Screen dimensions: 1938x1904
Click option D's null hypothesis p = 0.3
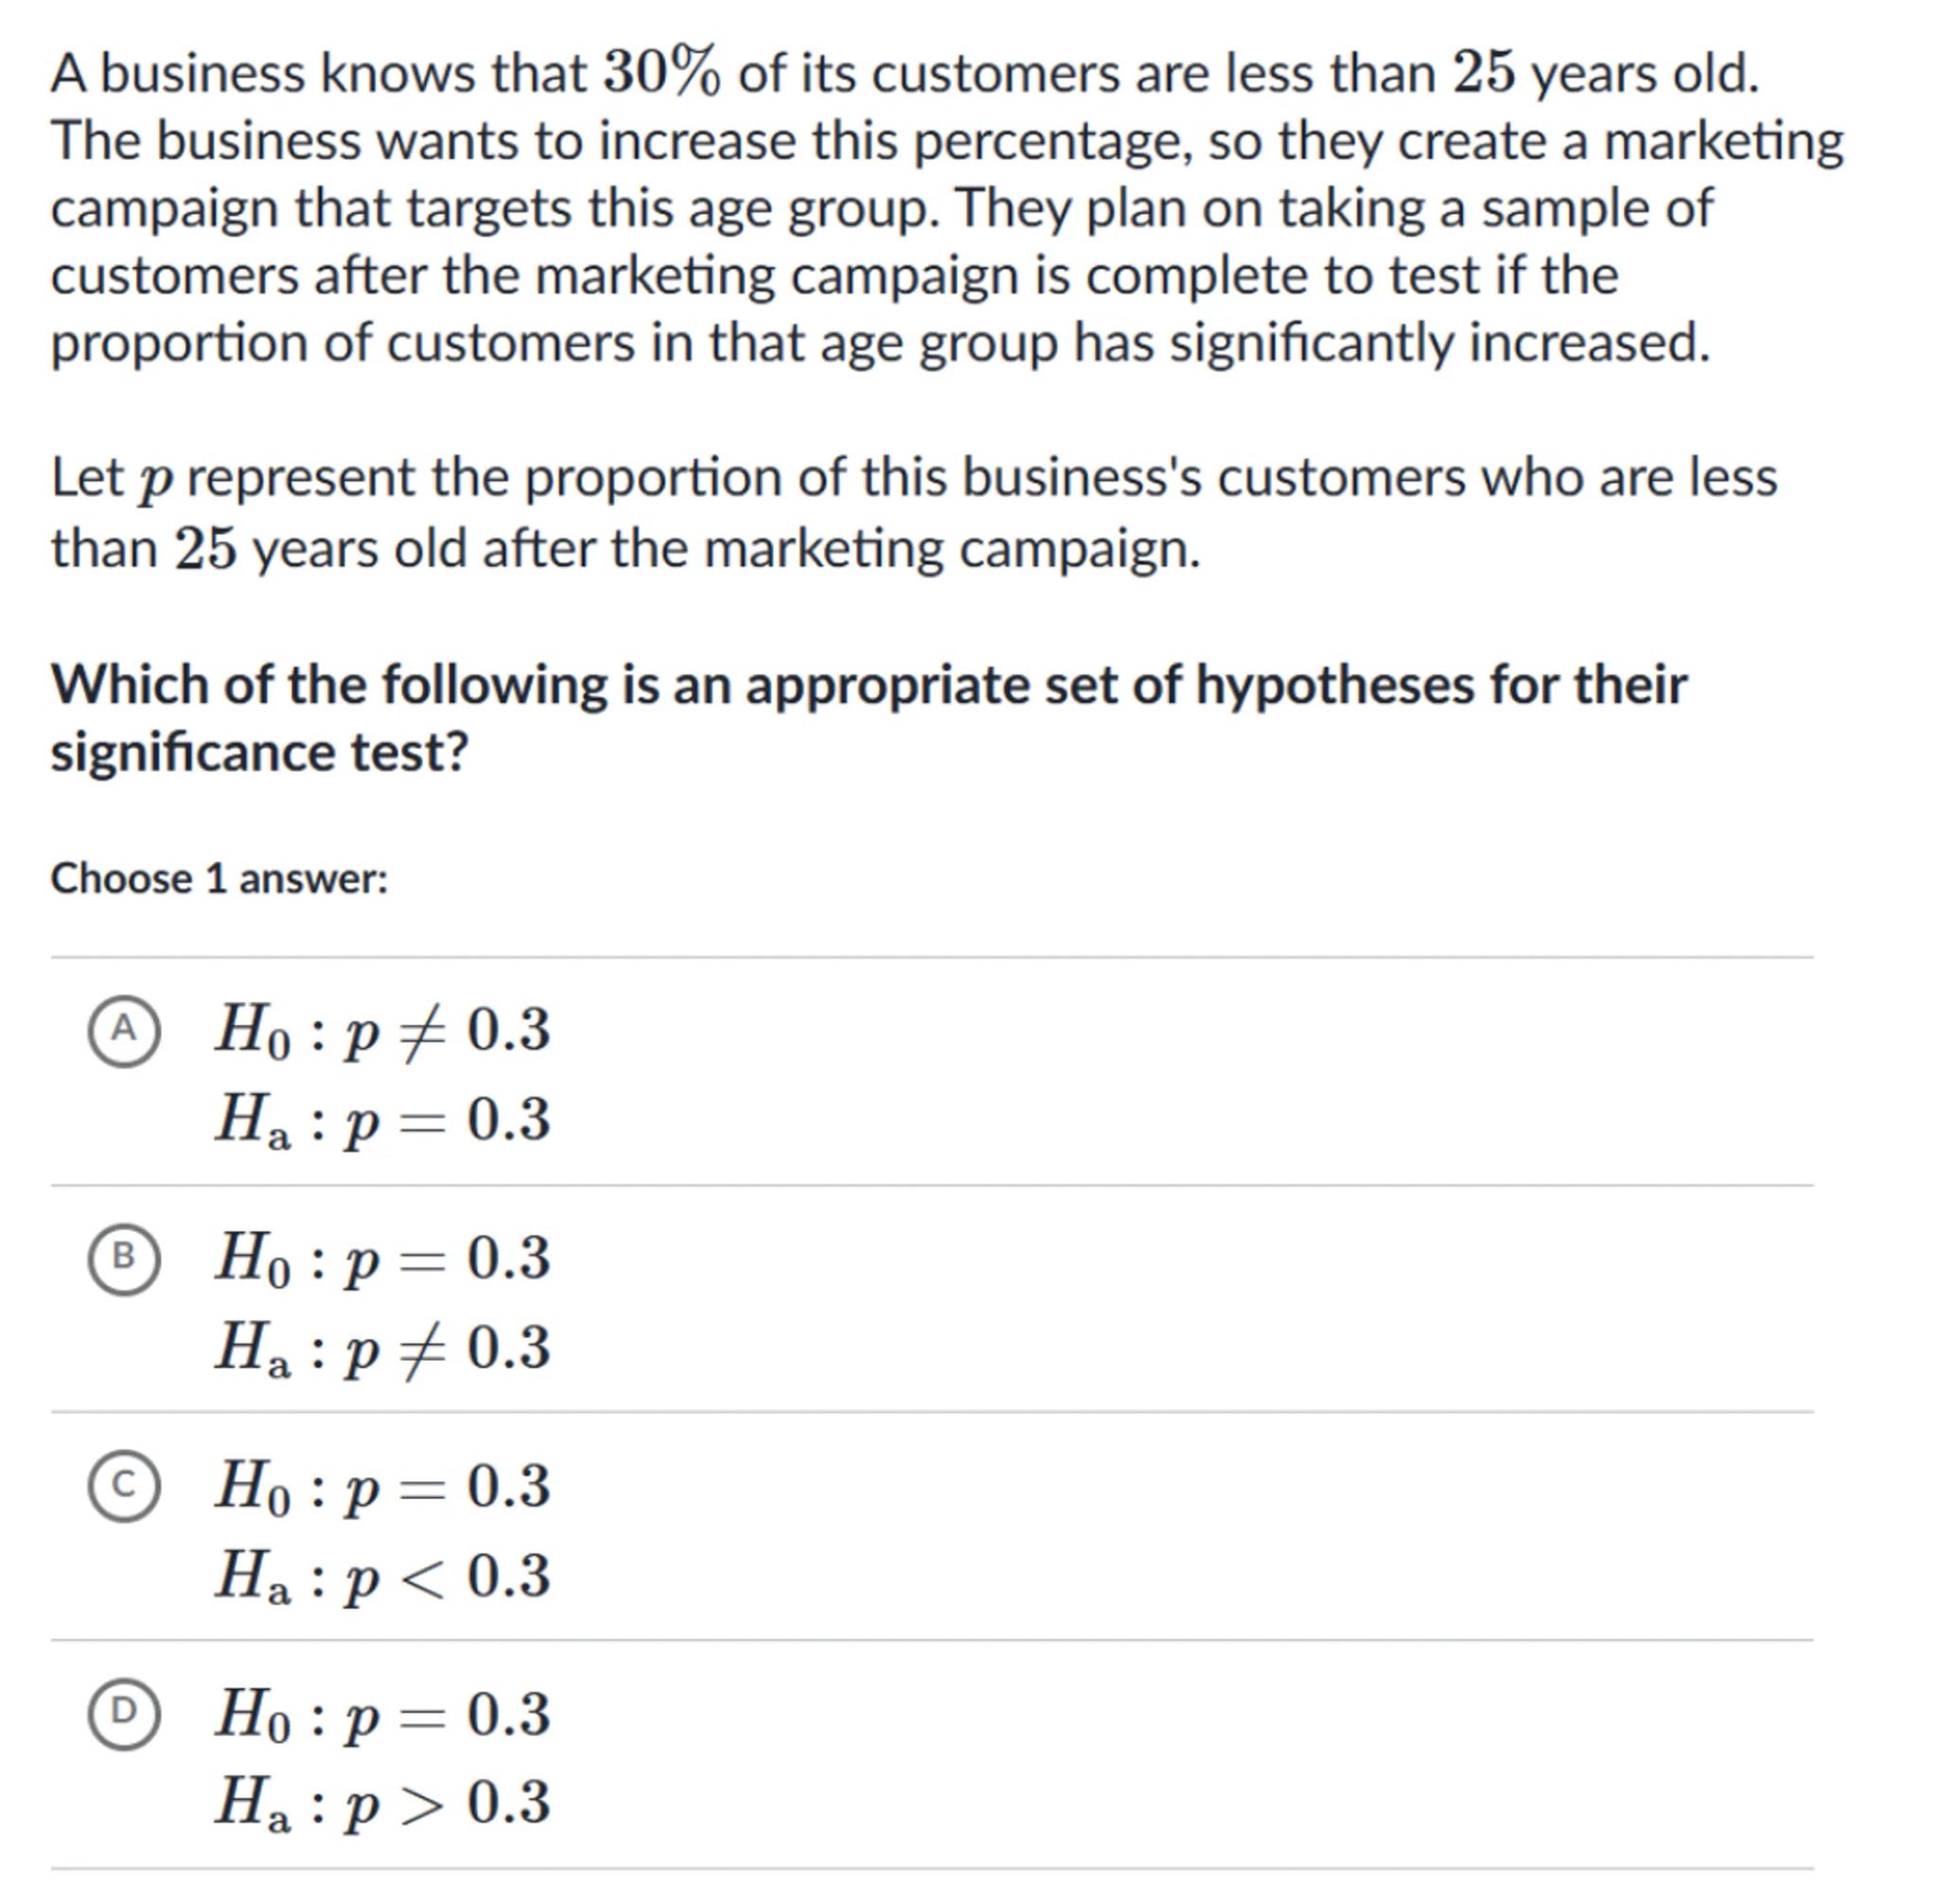tap(382, 1714)
